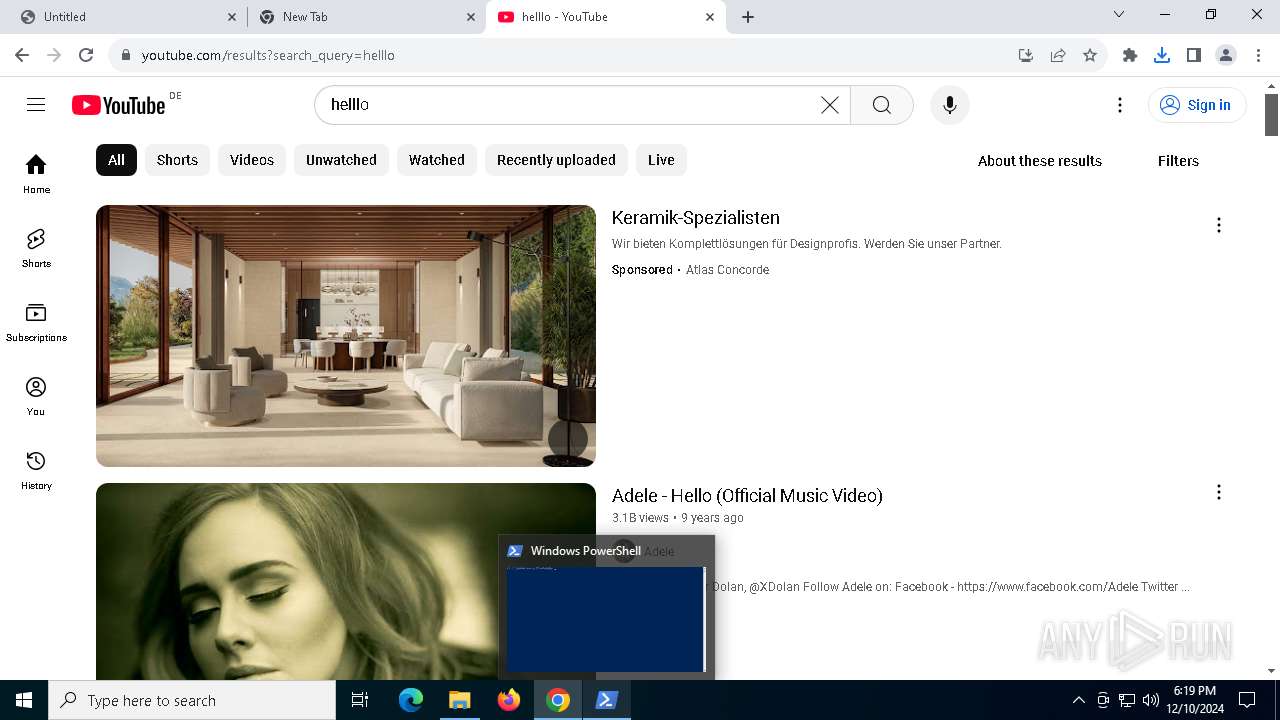Open File Explorer from taskbar

click(459, 700)
